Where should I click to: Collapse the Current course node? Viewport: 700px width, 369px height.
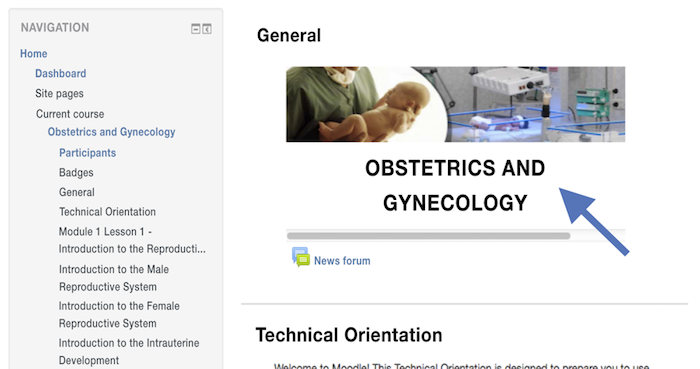(70, 114)
